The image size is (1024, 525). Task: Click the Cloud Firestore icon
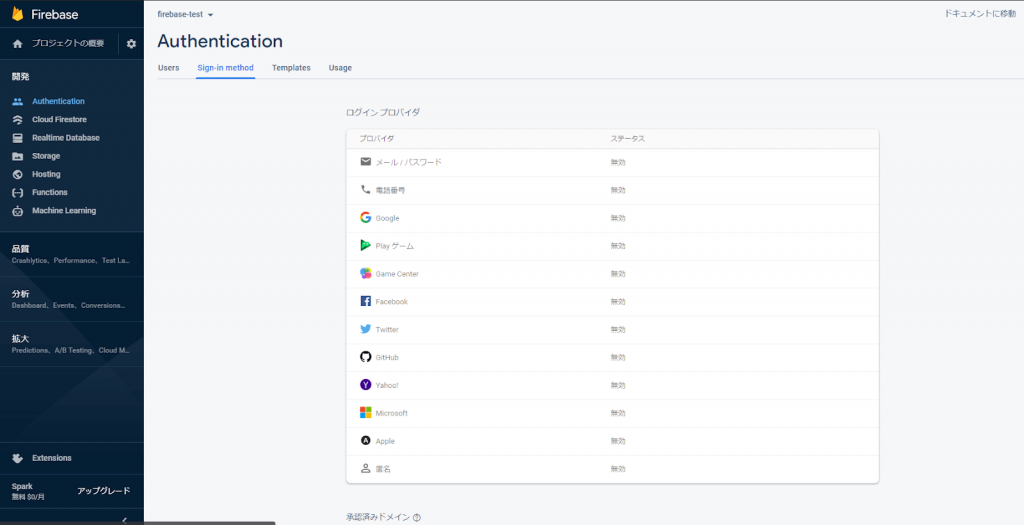pyautogui.click(x=18, y=119)
